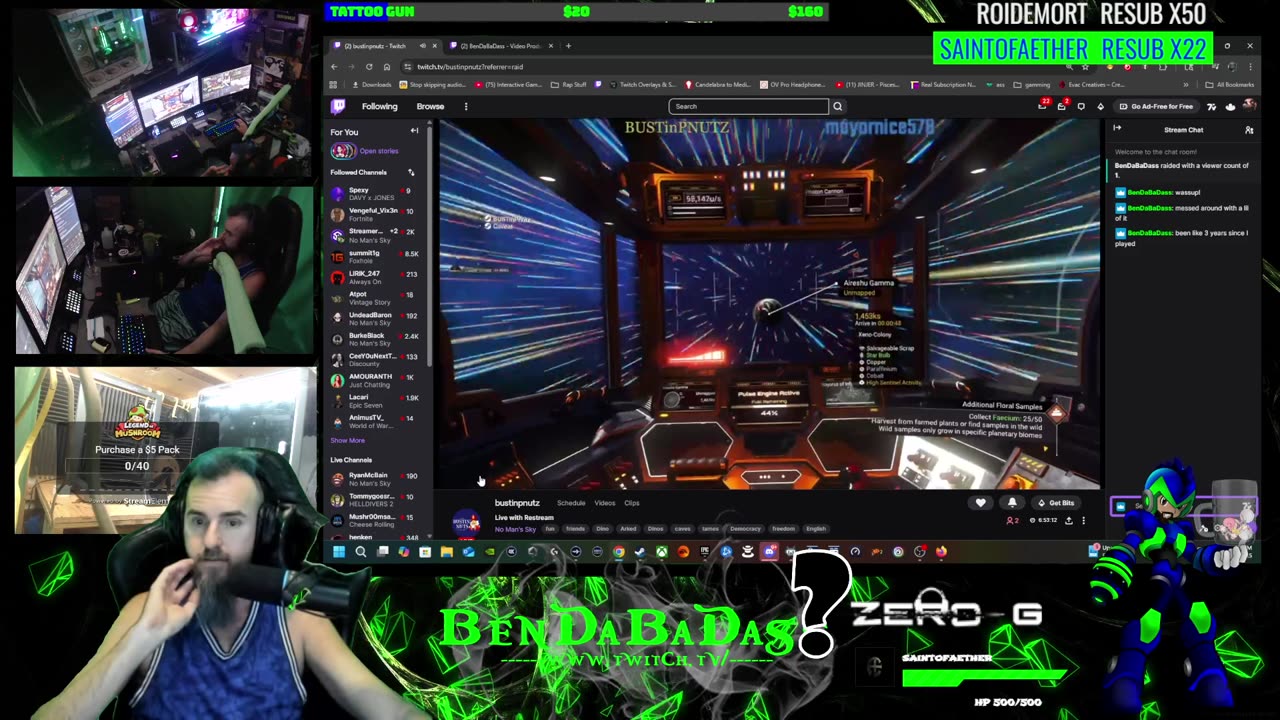Click the Twitch three-dot more menu
Viewport: 1280px width, 720px height.
coord(465,106)
